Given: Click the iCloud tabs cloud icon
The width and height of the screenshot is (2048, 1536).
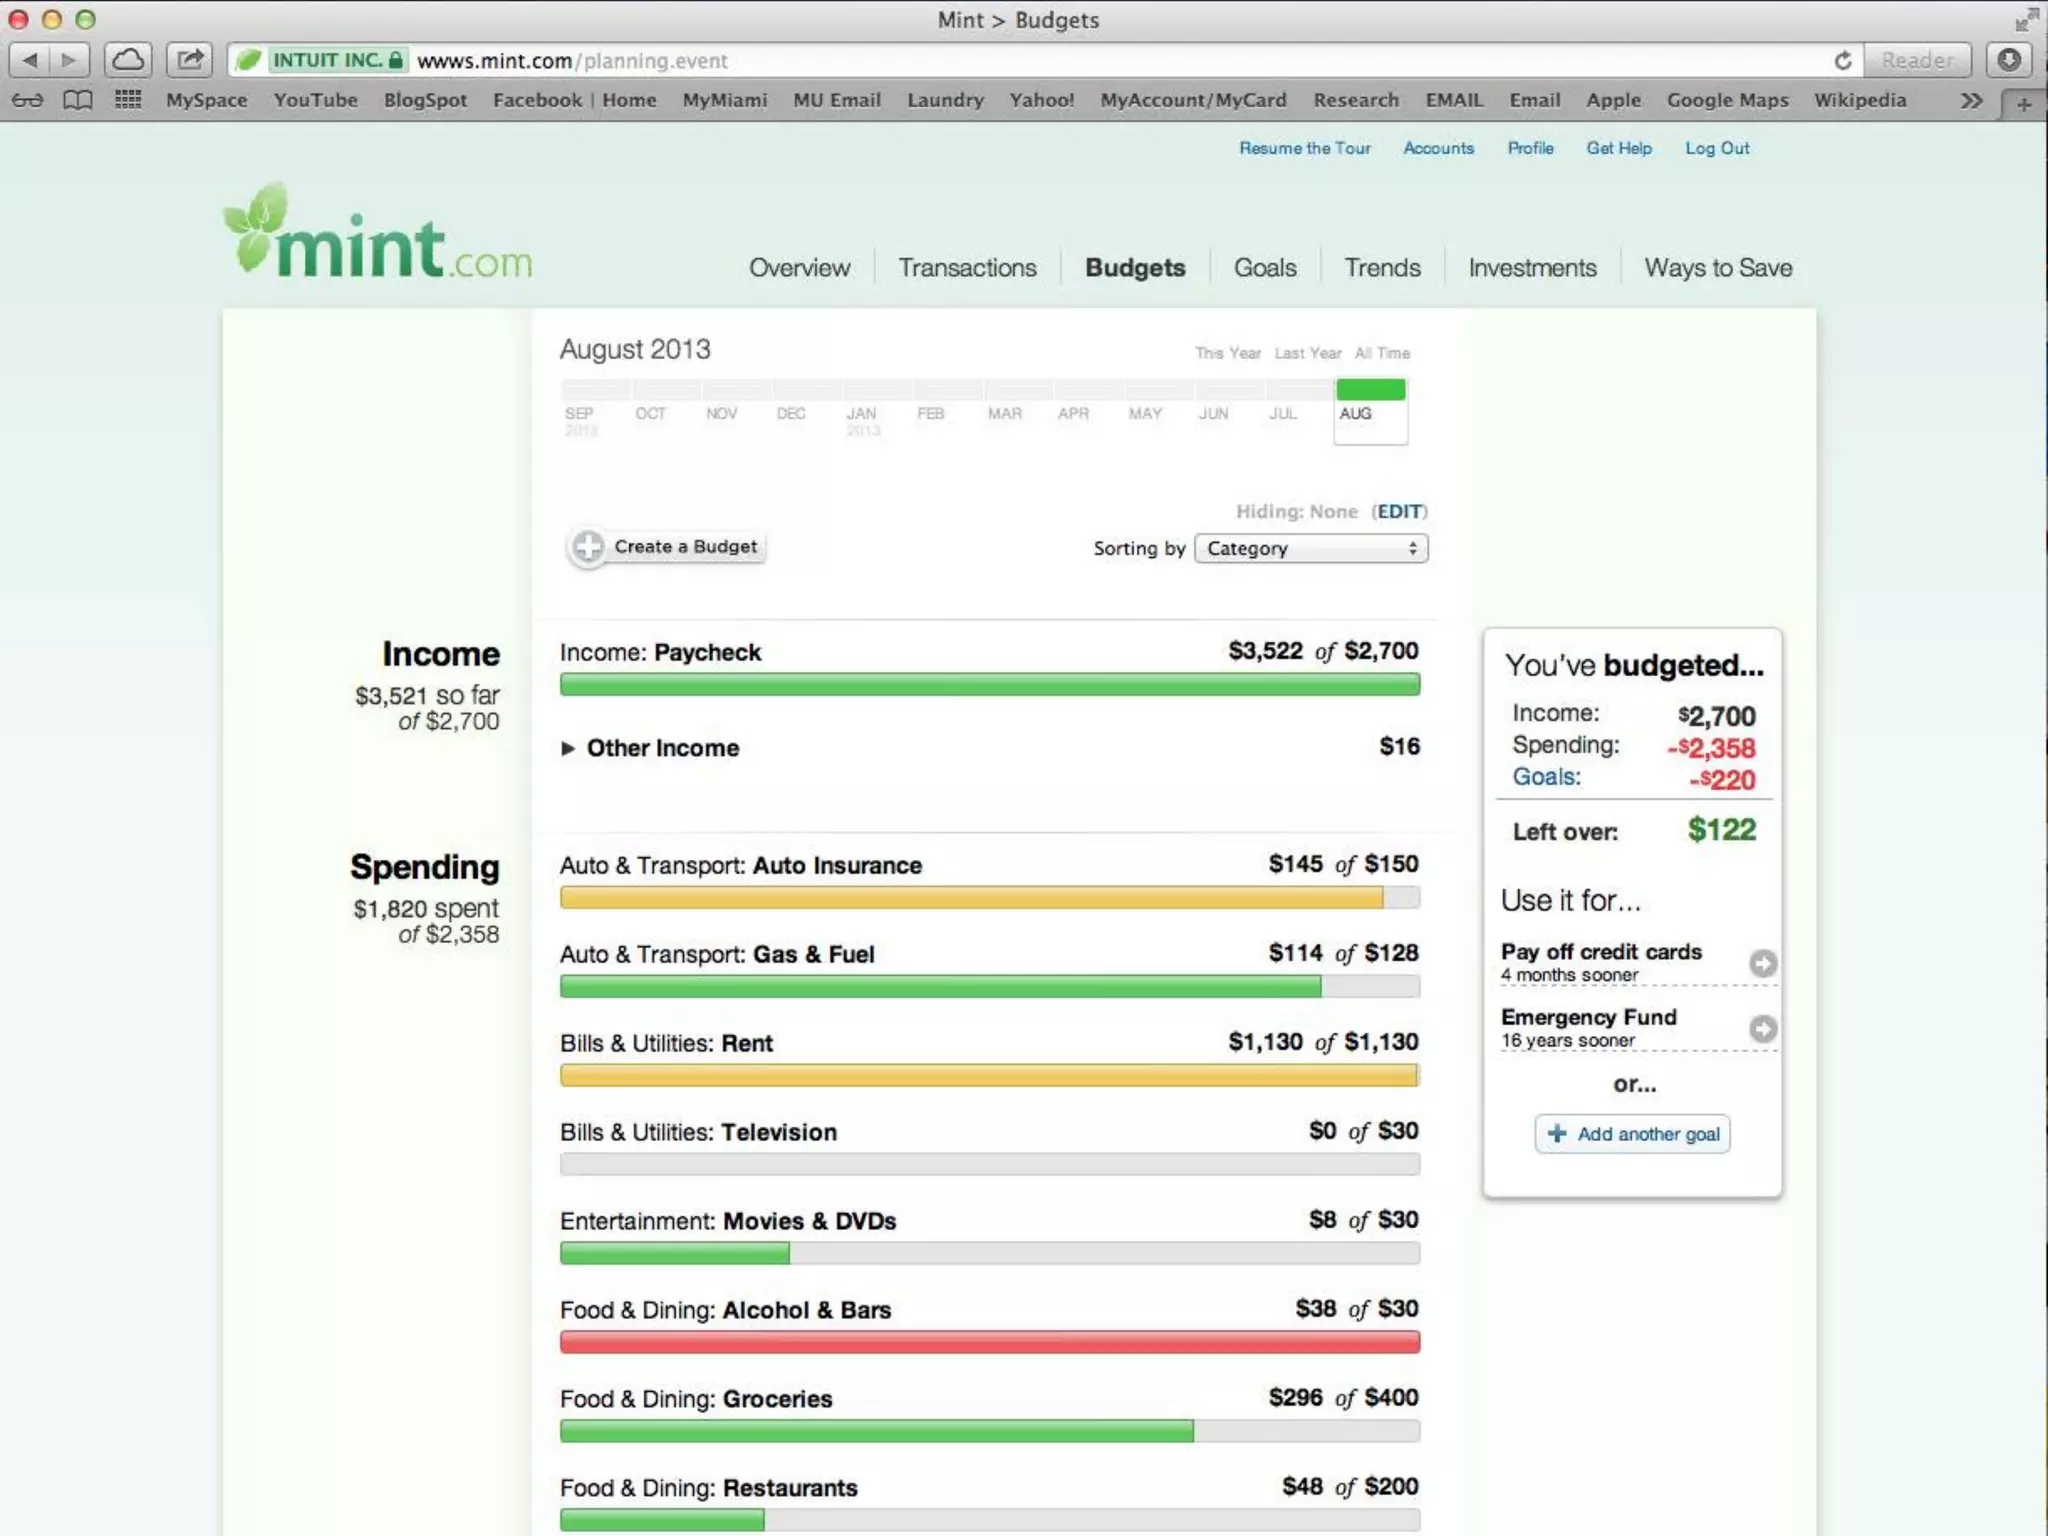Looking at the screenshot, I should [x=128, y=60].
